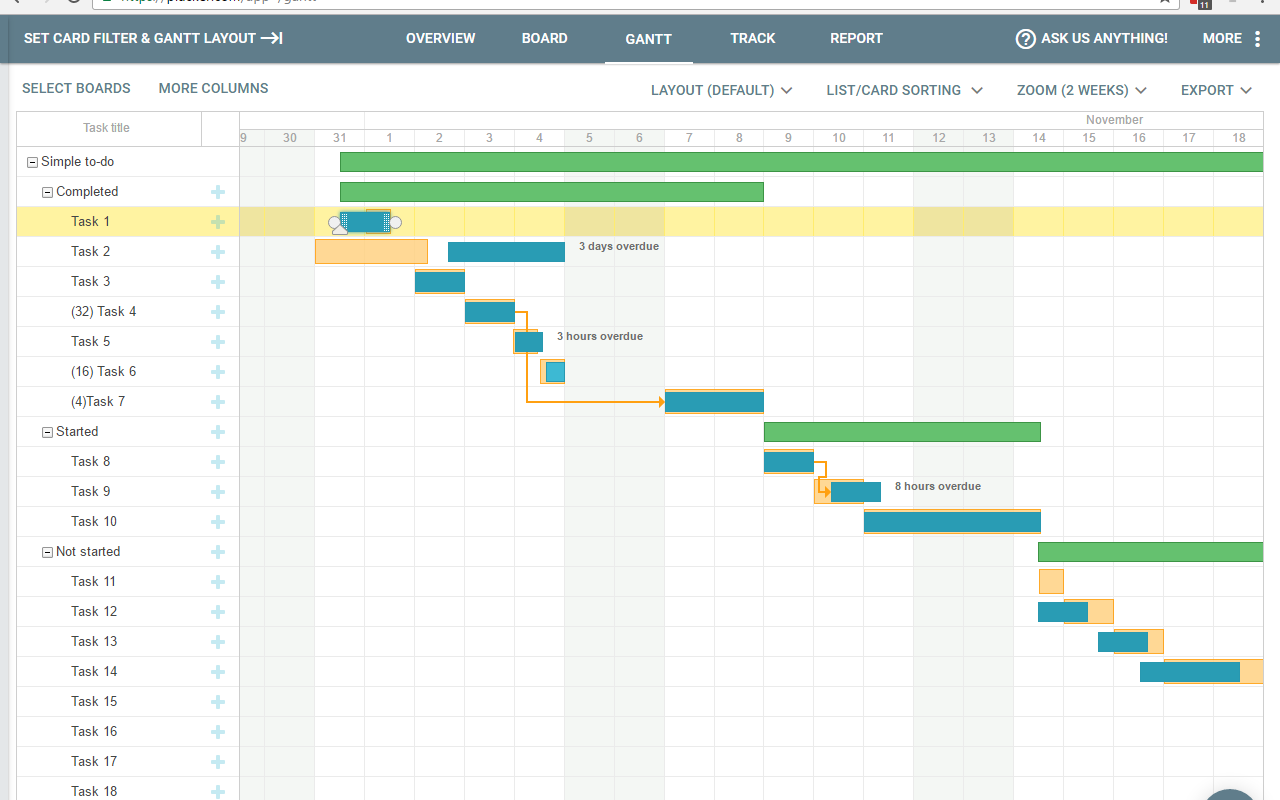Click the '8 hours overdue' label
The height and width of the screenshot is (800, 1280).
(938, 486)
